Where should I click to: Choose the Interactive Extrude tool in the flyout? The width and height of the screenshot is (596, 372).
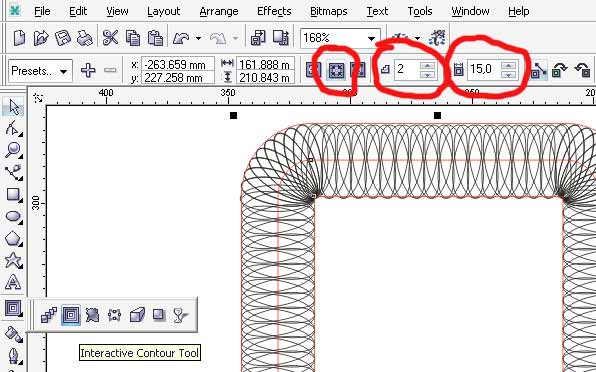[x=137, y=315]
